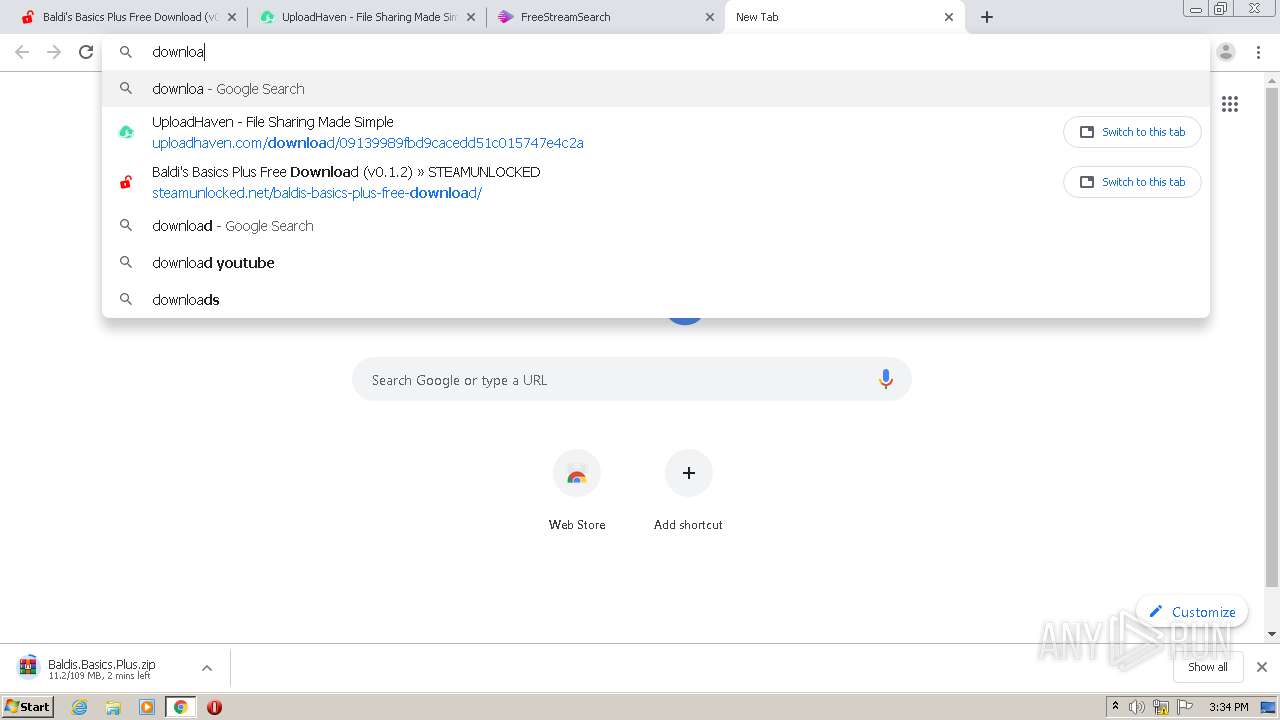The image size is (1280, 720).
Task: Choose the 'downloads' suggestion
Action: (655, 300)
